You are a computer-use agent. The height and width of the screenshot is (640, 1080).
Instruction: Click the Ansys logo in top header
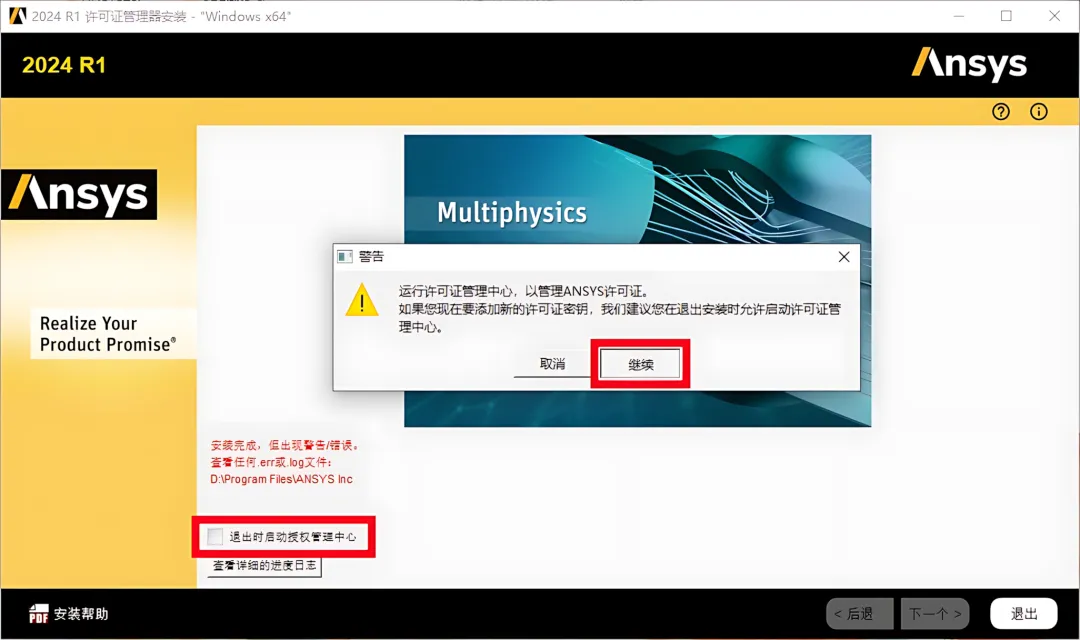(x=969, y=65)
